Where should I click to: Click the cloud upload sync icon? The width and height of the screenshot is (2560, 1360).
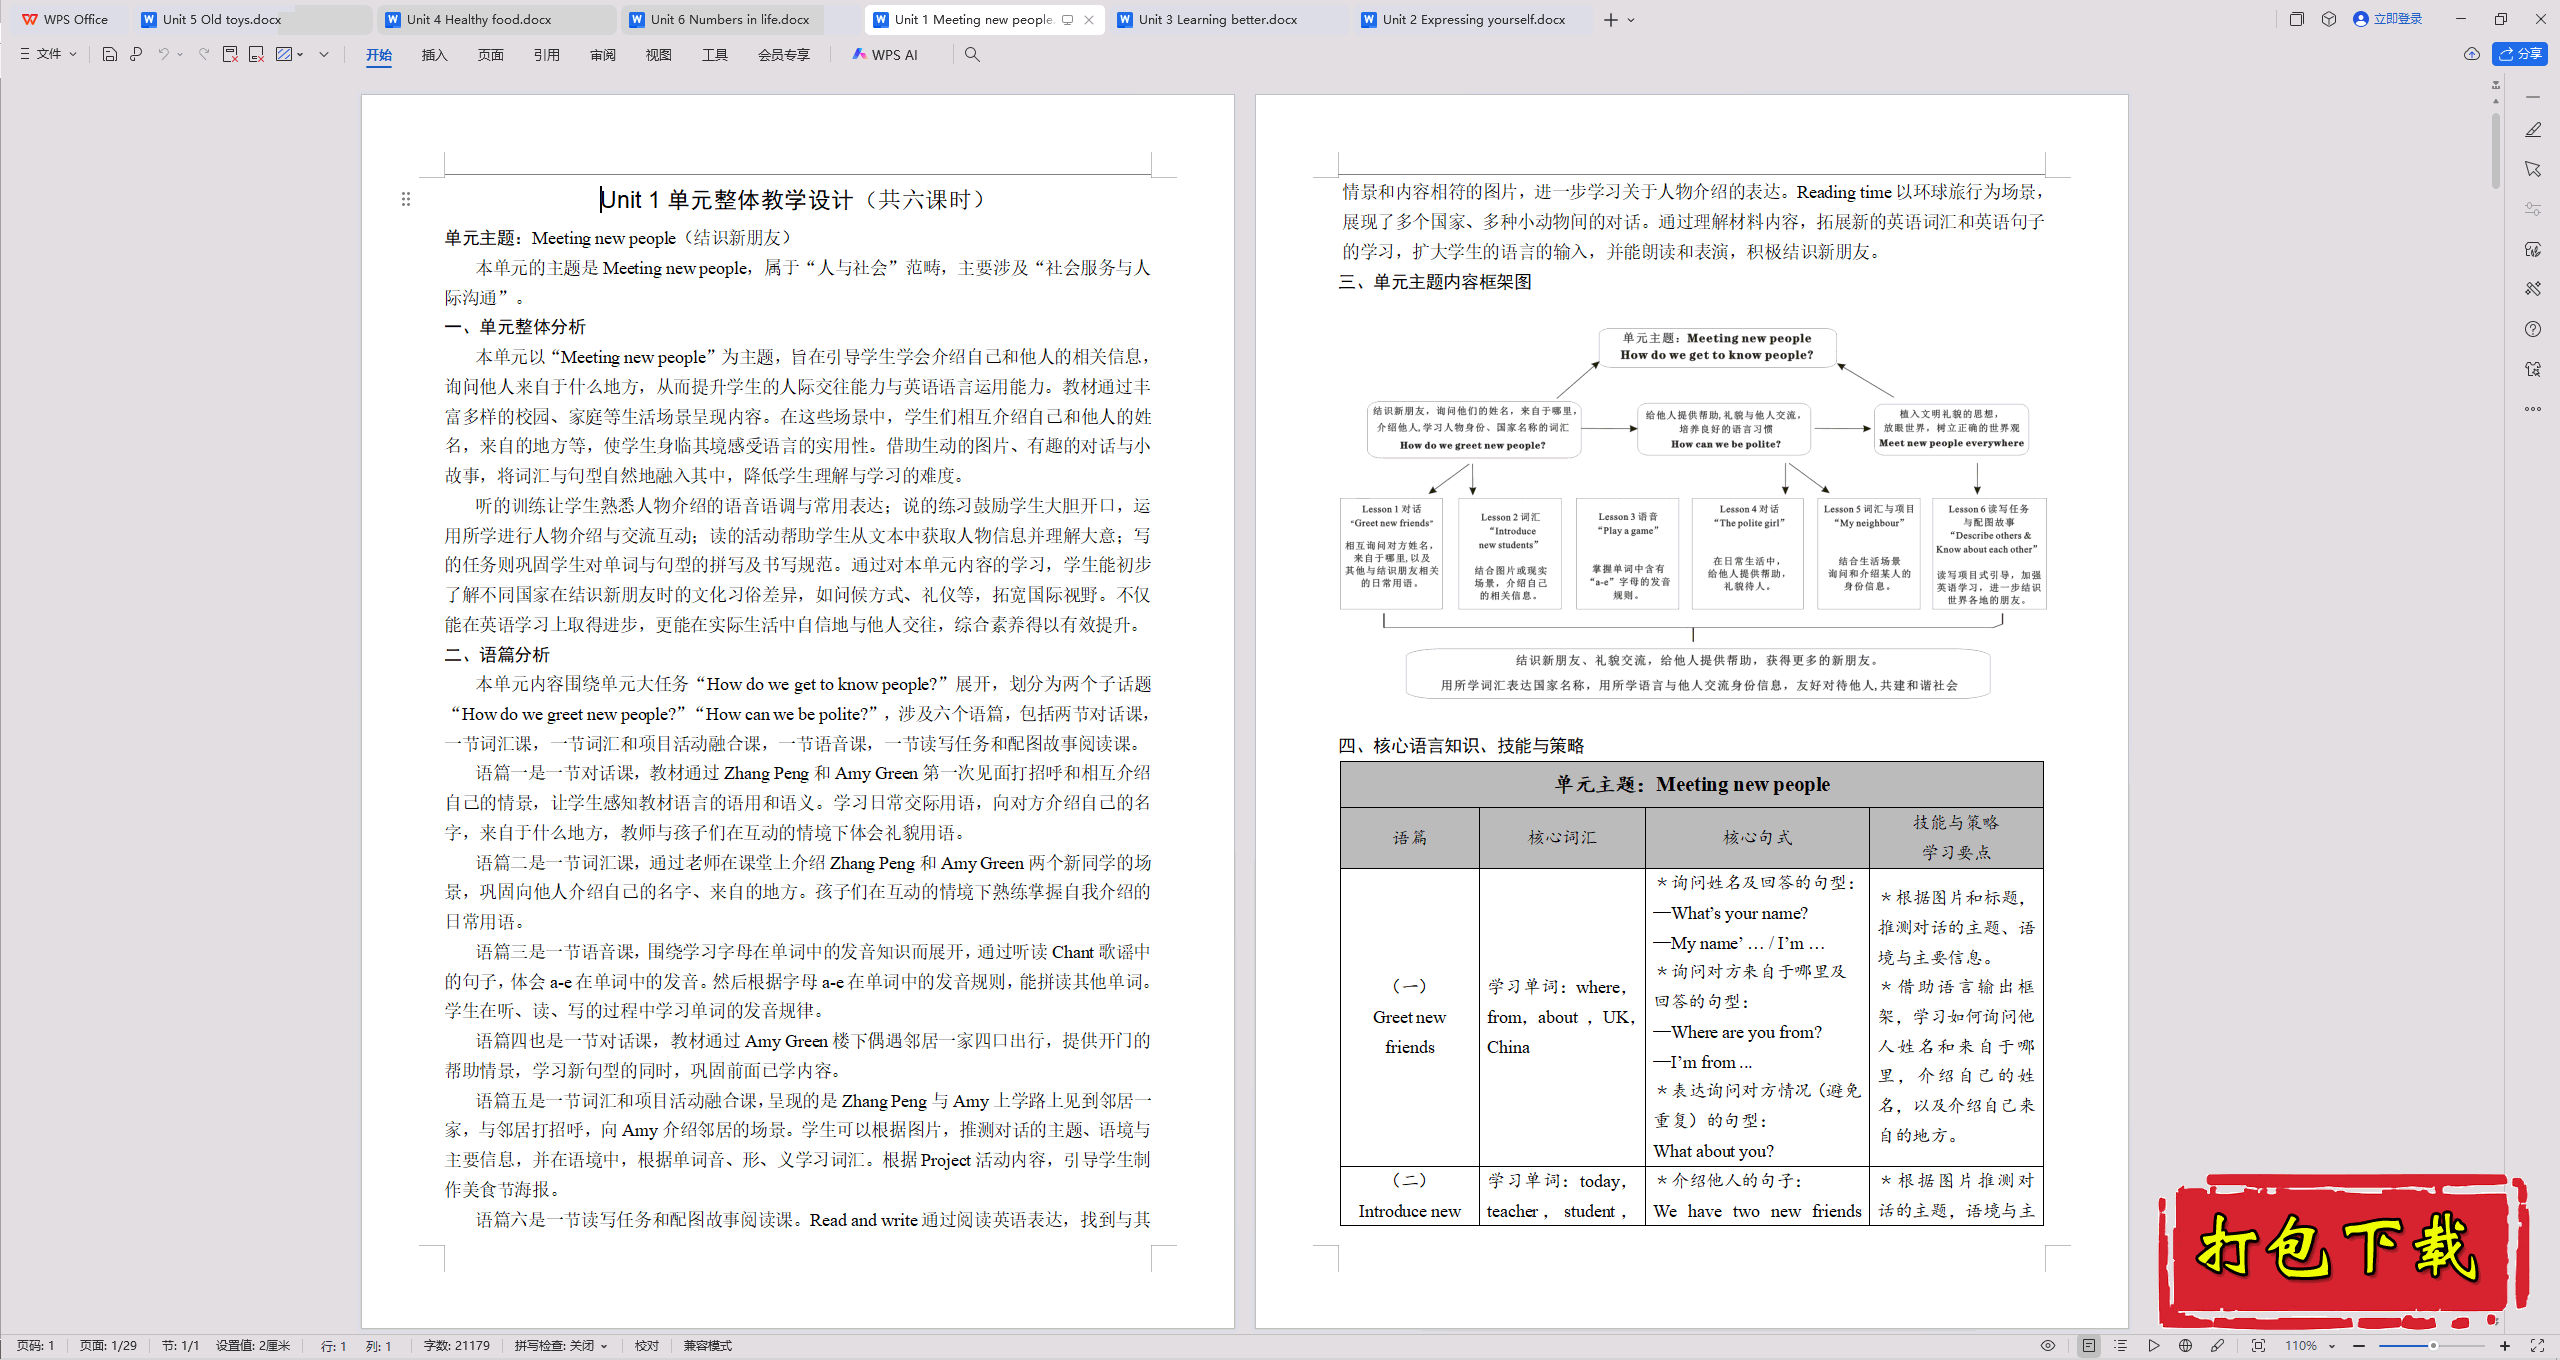click(2472, 54)
